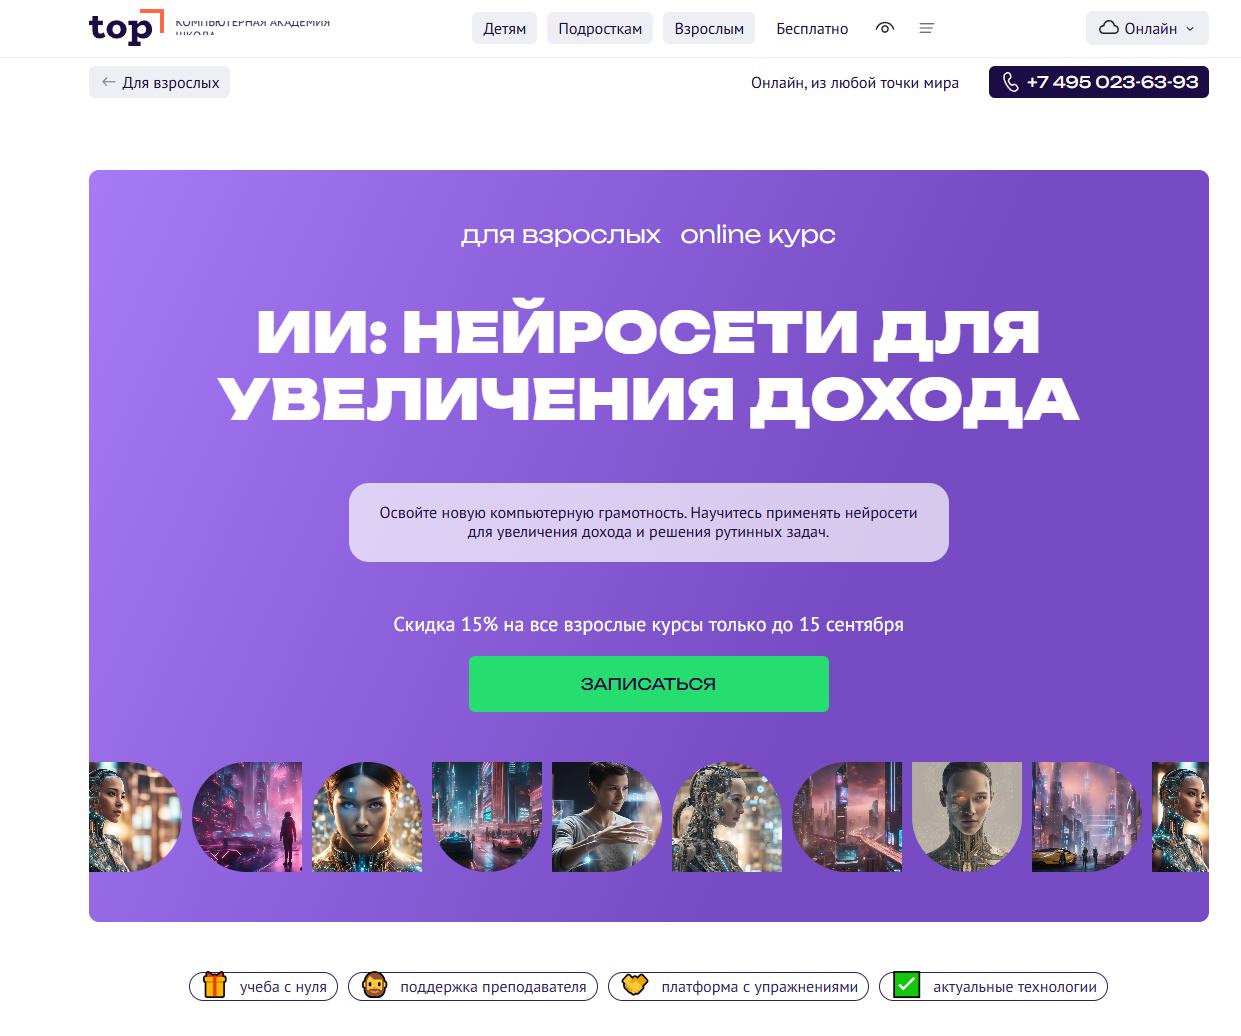
Task: Call +7 495 023-63-93 phone button
Action: 1099,82
